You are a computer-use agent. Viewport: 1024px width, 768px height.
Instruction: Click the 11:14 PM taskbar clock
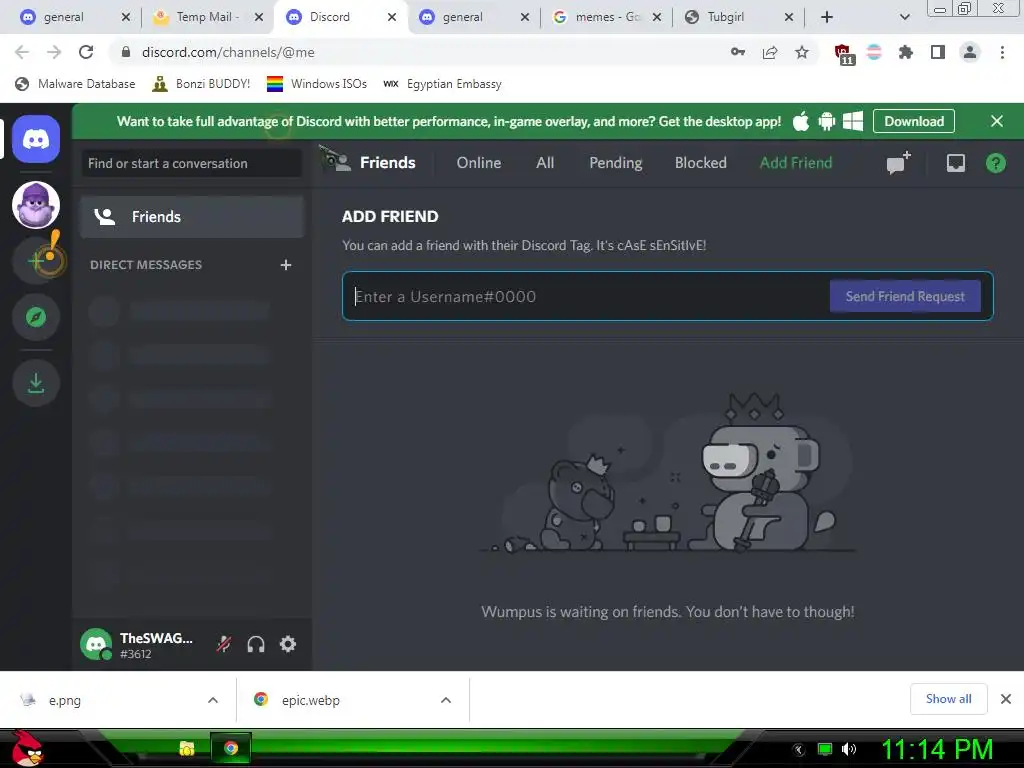pyautogui.click(x=937, y=749)
